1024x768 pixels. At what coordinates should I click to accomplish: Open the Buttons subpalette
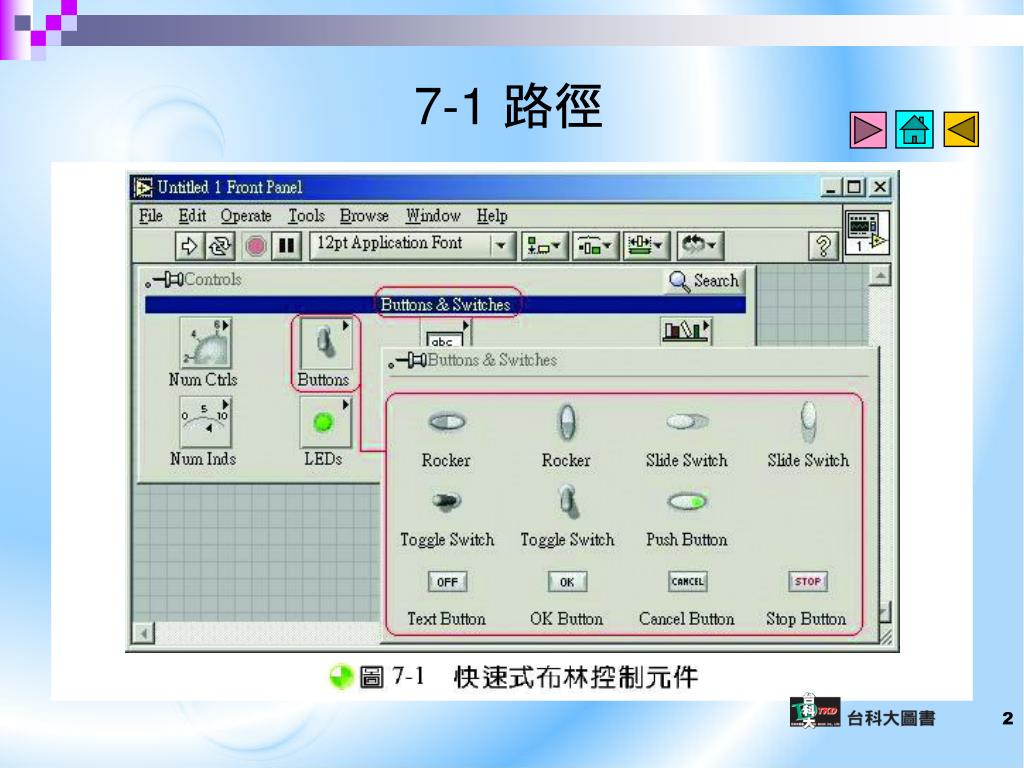tap(325, 344)
